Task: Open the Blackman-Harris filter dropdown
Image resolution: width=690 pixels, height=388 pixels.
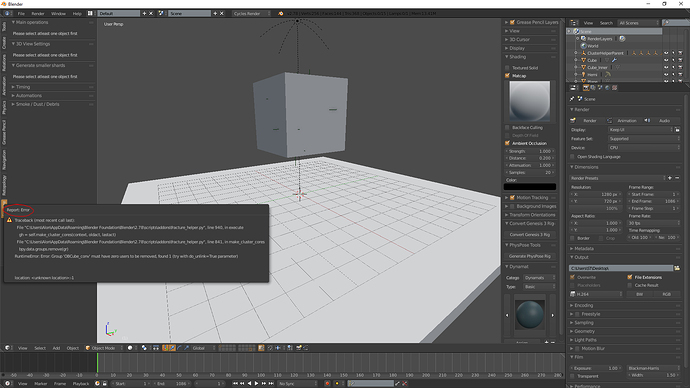Action: point(653,368)
